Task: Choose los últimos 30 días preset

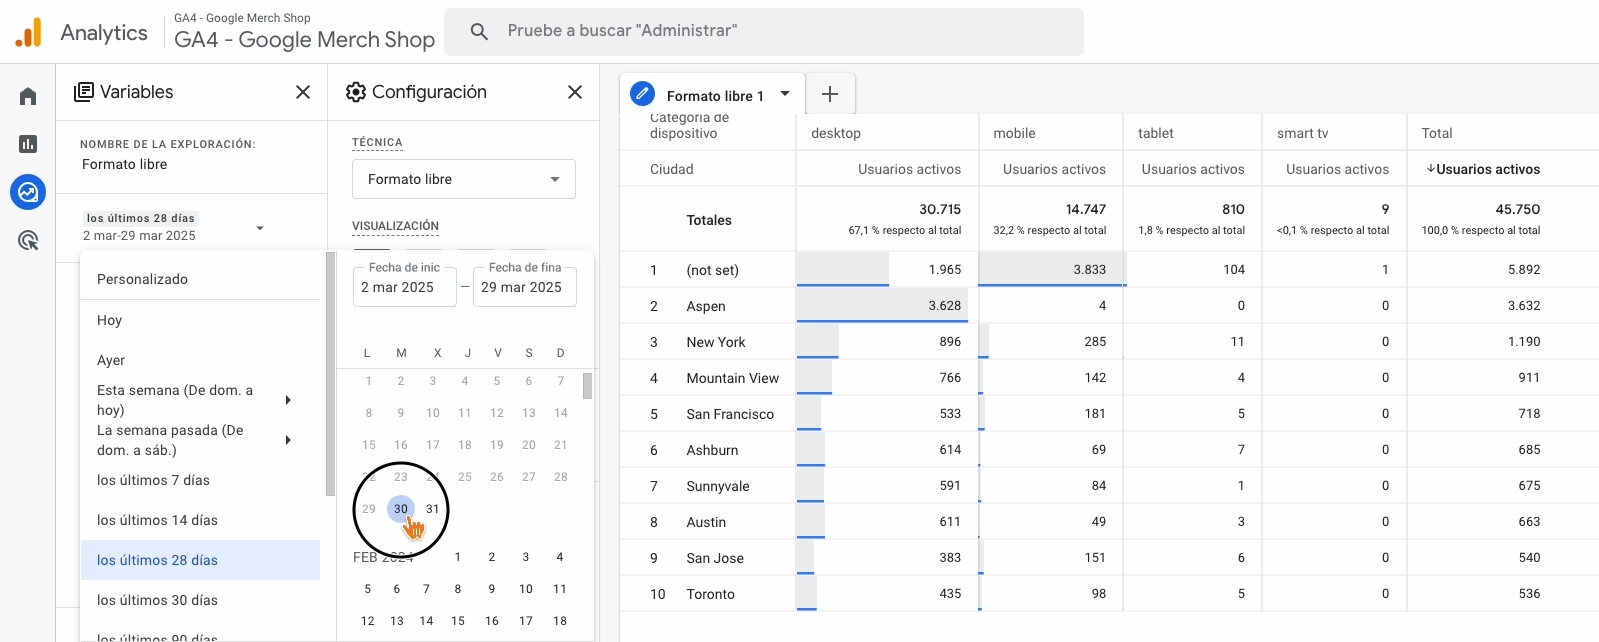Action: pos(157,600)
